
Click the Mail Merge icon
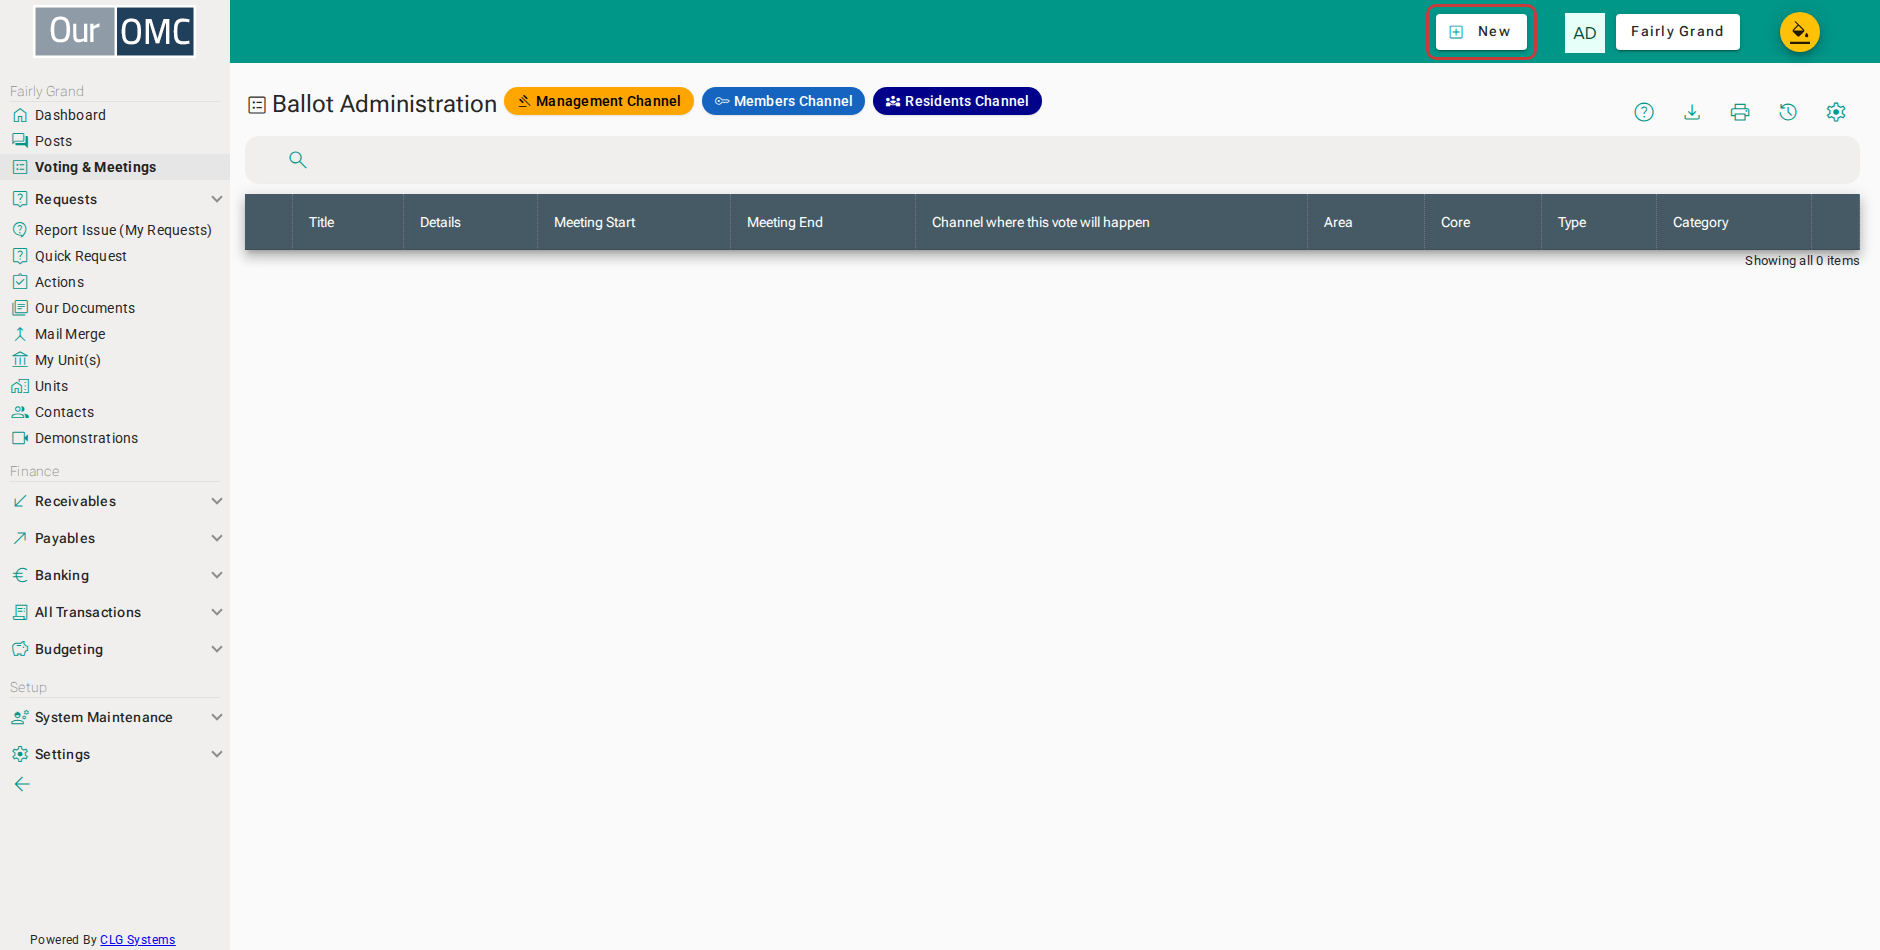tap(20, 334)
